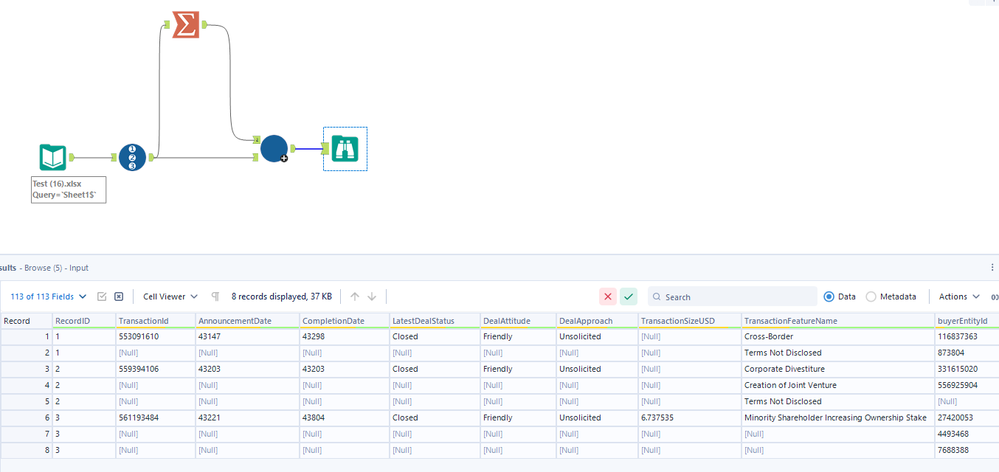
Task: Click the Append Fields output anchor
Action: [292, 148]
